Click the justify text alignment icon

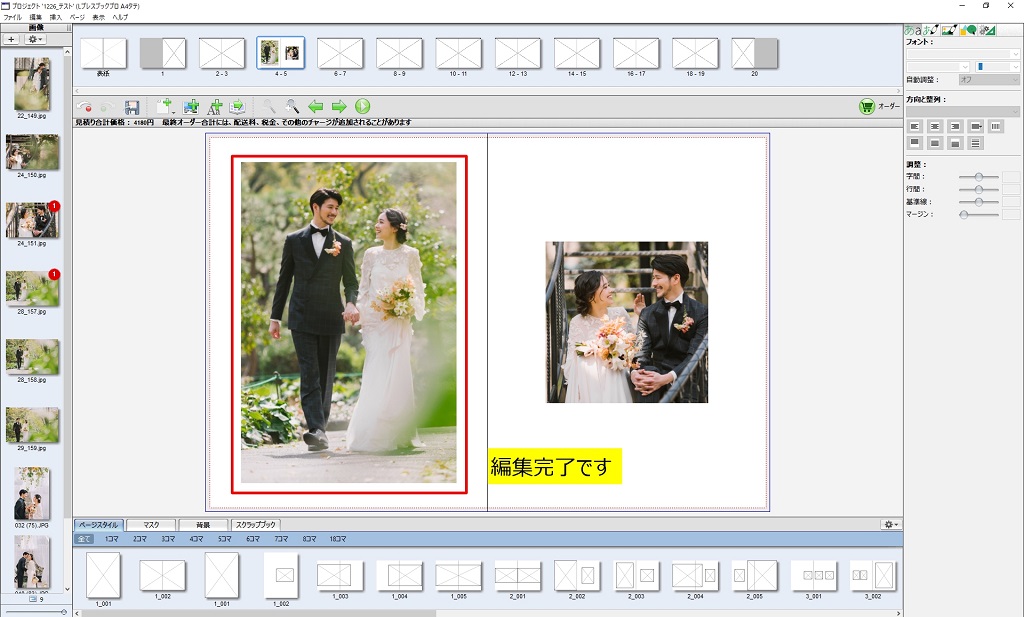click(x=976, y=126)
